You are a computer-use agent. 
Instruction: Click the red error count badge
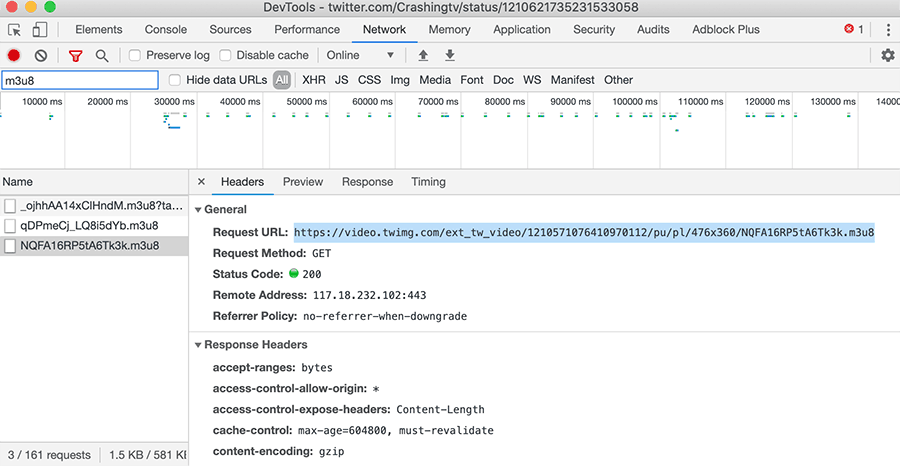tap(854, 29)
